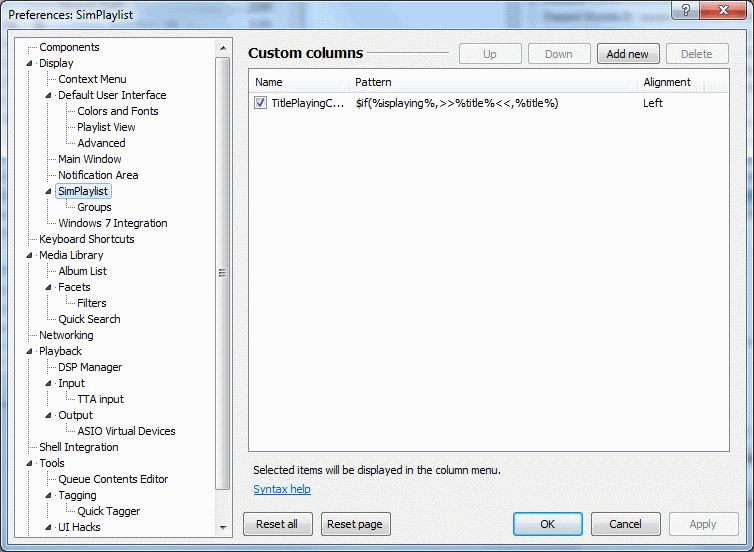Click the Up button
Screen dimensions: 754x552
490,54
